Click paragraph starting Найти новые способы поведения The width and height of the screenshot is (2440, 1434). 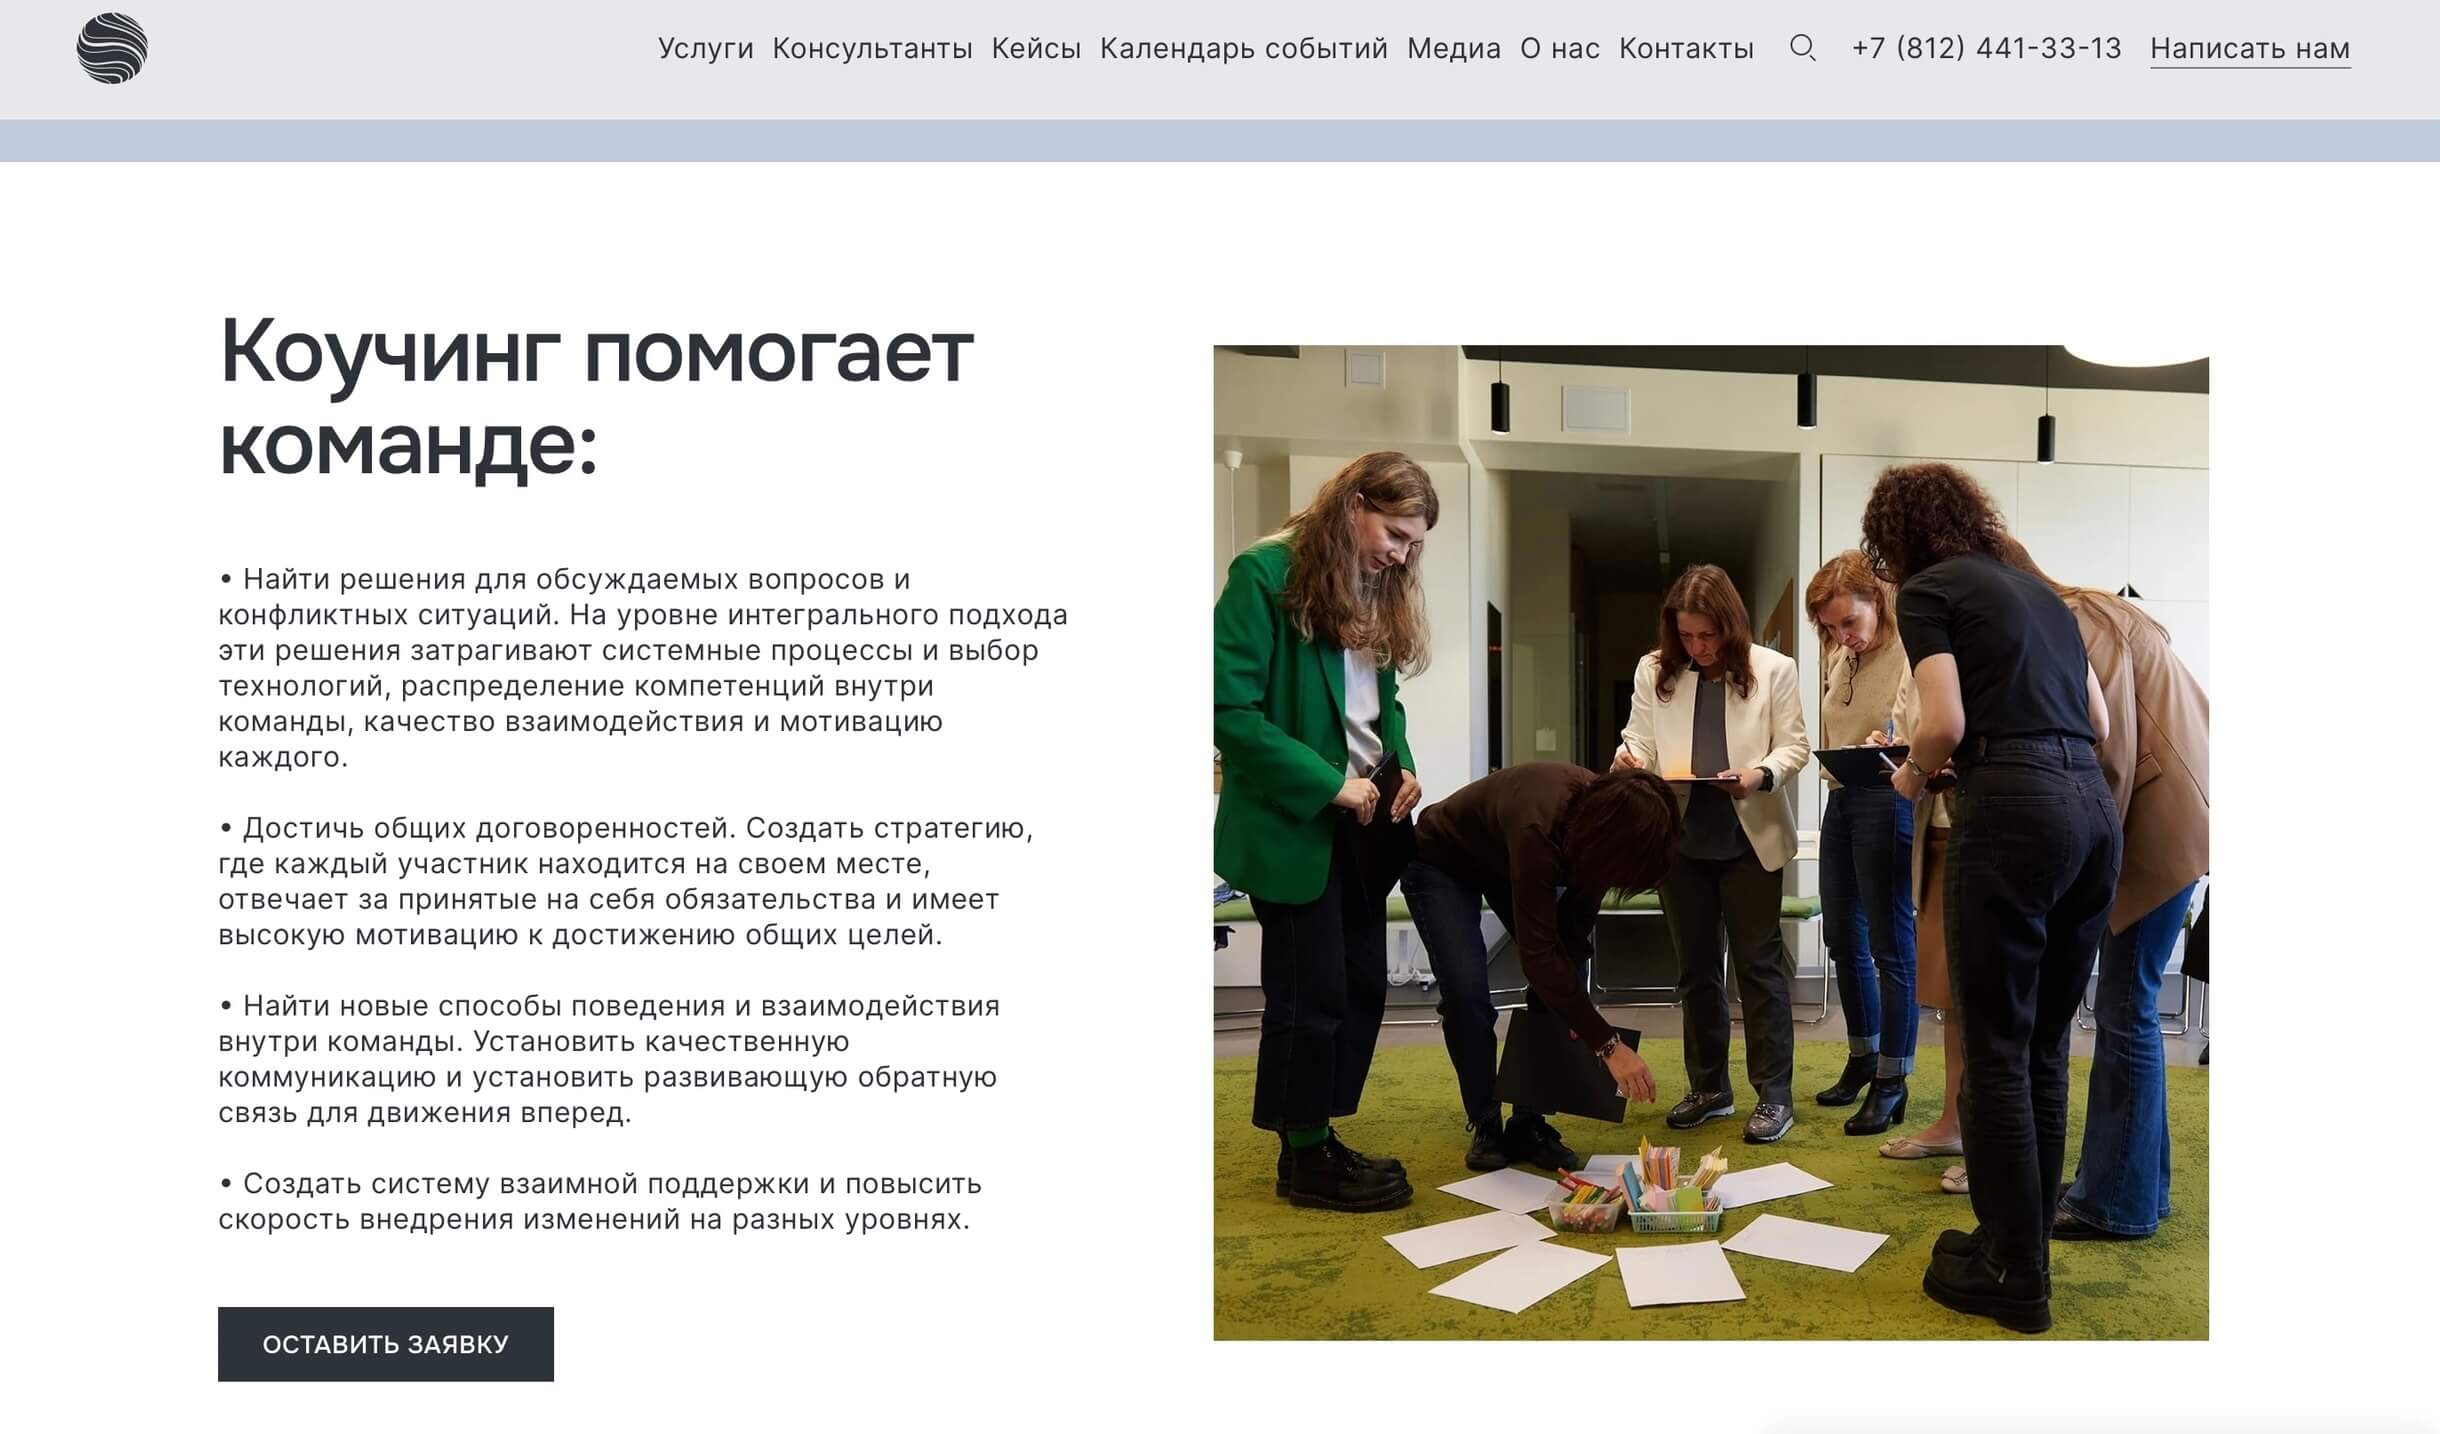click(609, 1059)
